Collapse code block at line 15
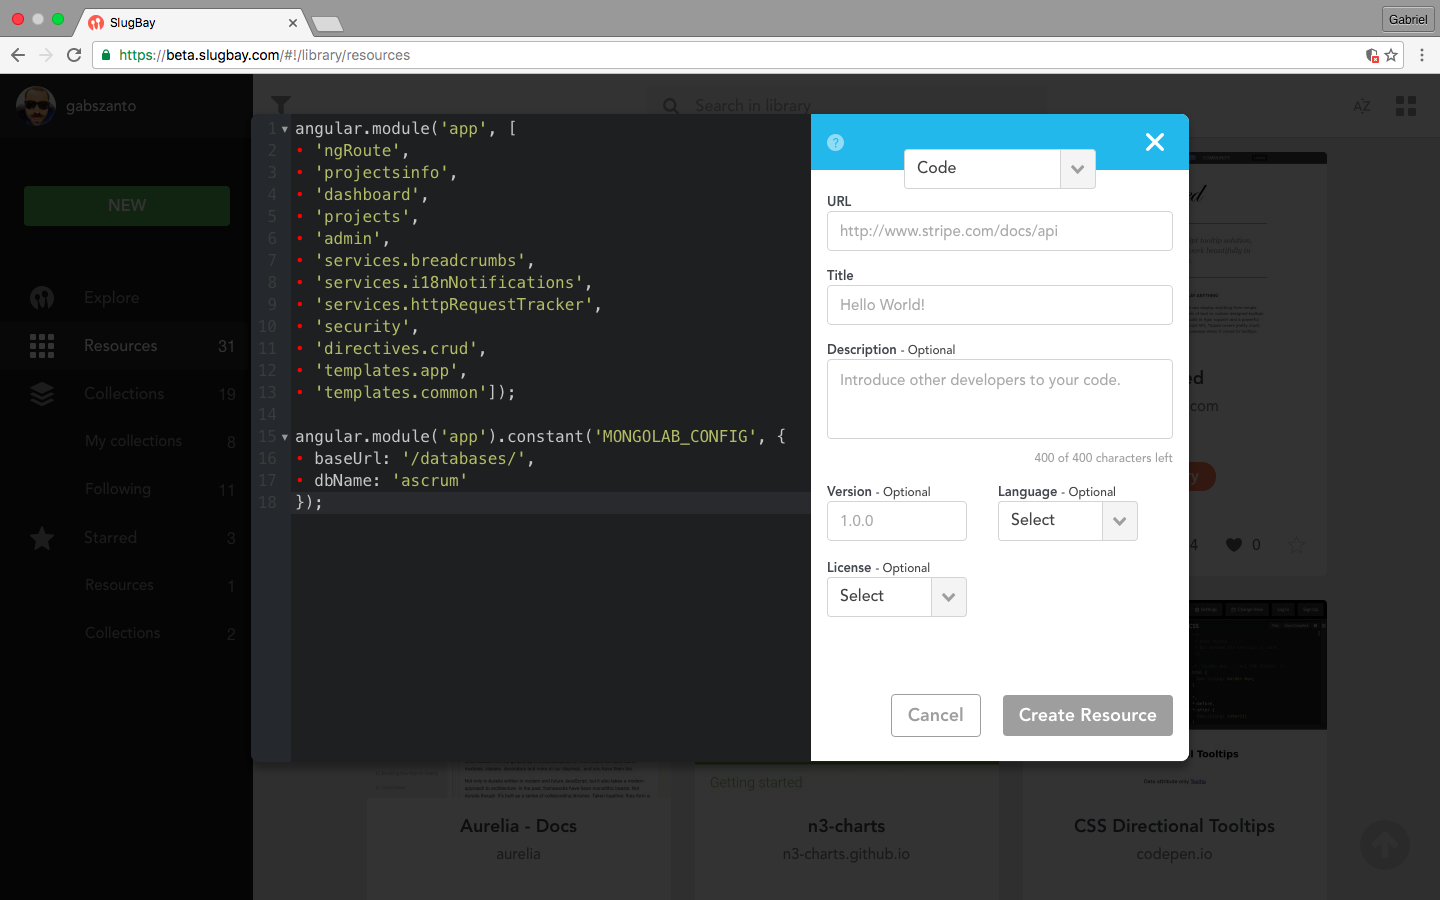 click(285, 437)
